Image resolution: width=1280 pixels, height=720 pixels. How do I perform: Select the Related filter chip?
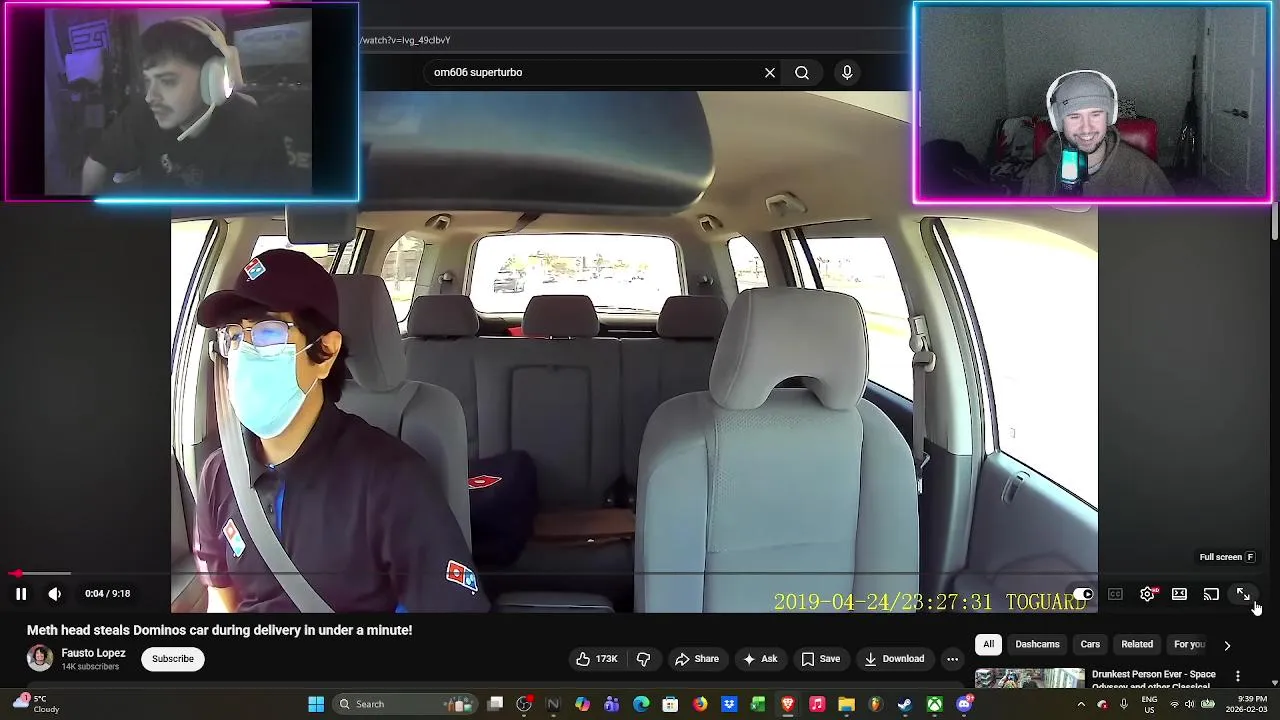(x=1137, y=645)
